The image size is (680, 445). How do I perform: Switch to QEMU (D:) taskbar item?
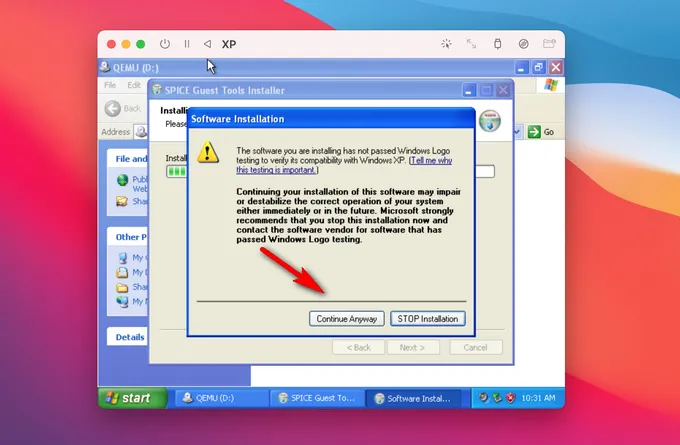(220, 398)
